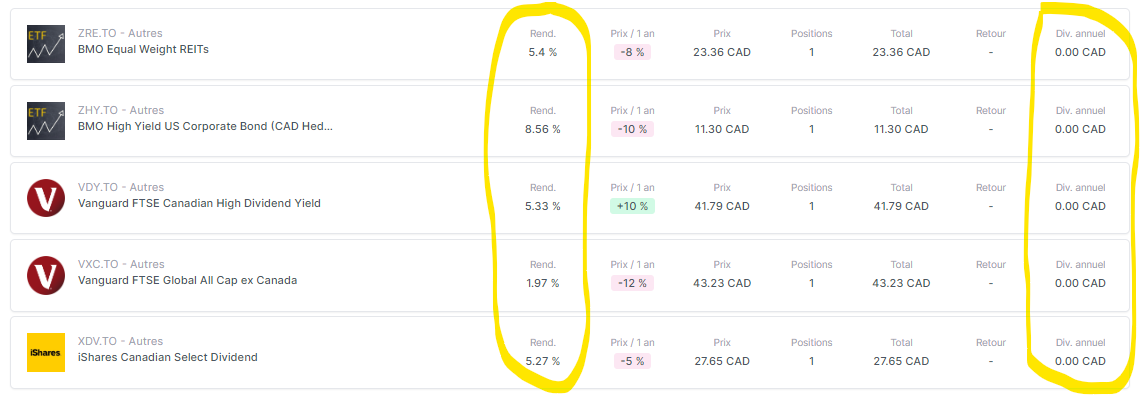1147x399 pixels.
Task: Click the 43.23 CAD total for VXC.TO
Action: coord(901,283)
